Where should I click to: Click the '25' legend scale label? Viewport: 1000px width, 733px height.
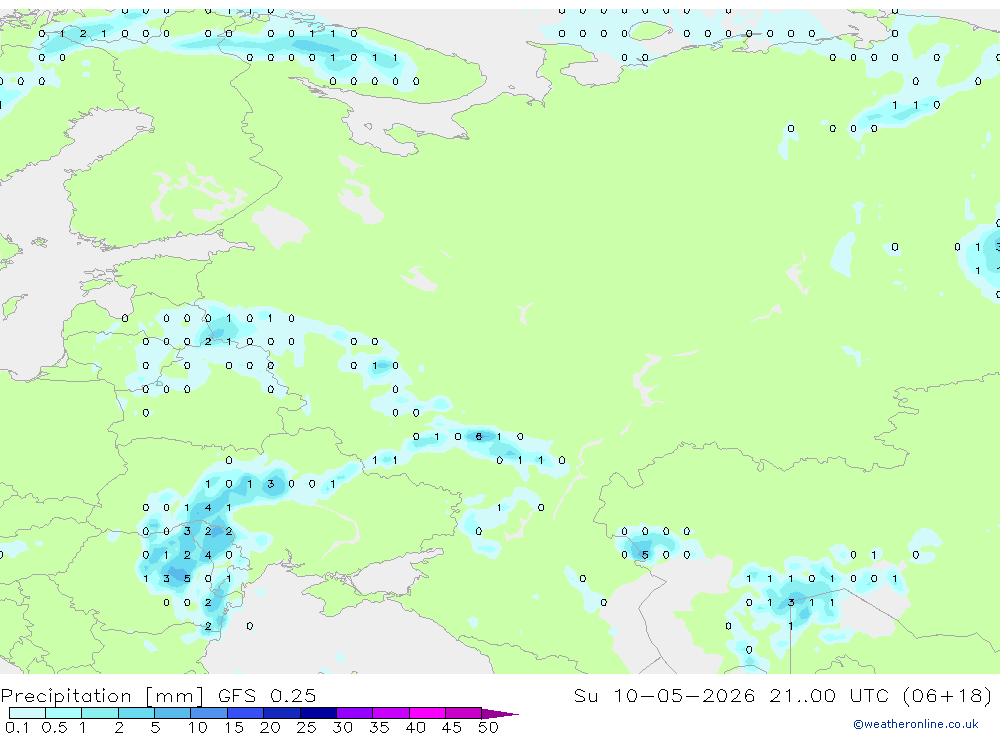click(x=306, y=727)
